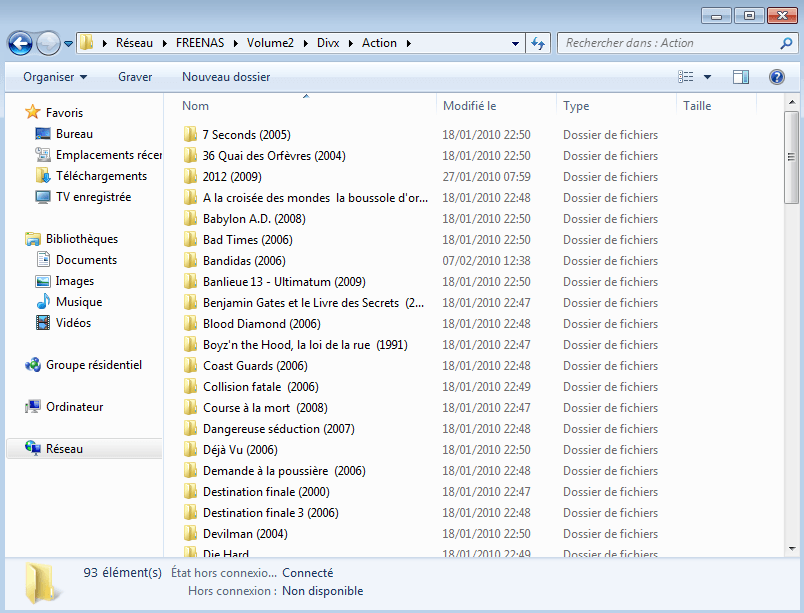
Task: Open the recent pages dropdown next to Forward
Action: pyautogui.click(x=68, y=44)
